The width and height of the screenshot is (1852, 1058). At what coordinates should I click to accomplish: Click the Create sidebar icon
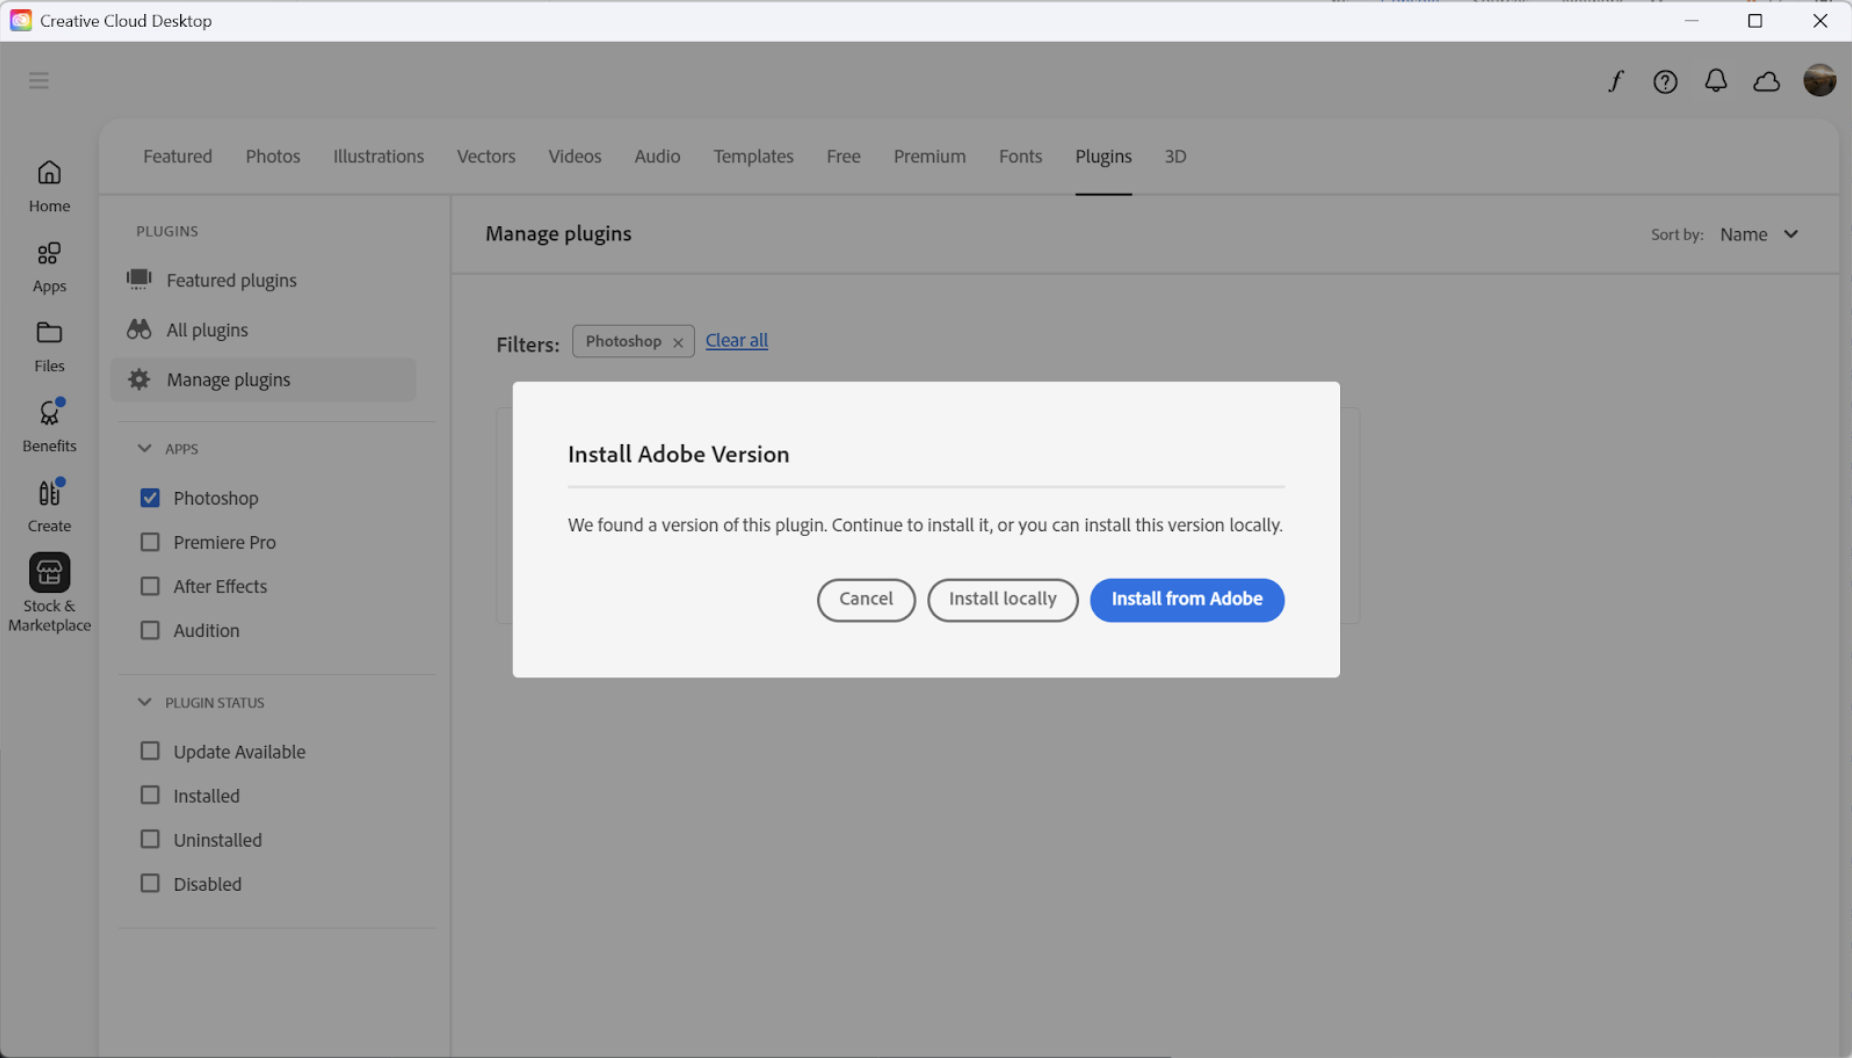coord(49,506)
